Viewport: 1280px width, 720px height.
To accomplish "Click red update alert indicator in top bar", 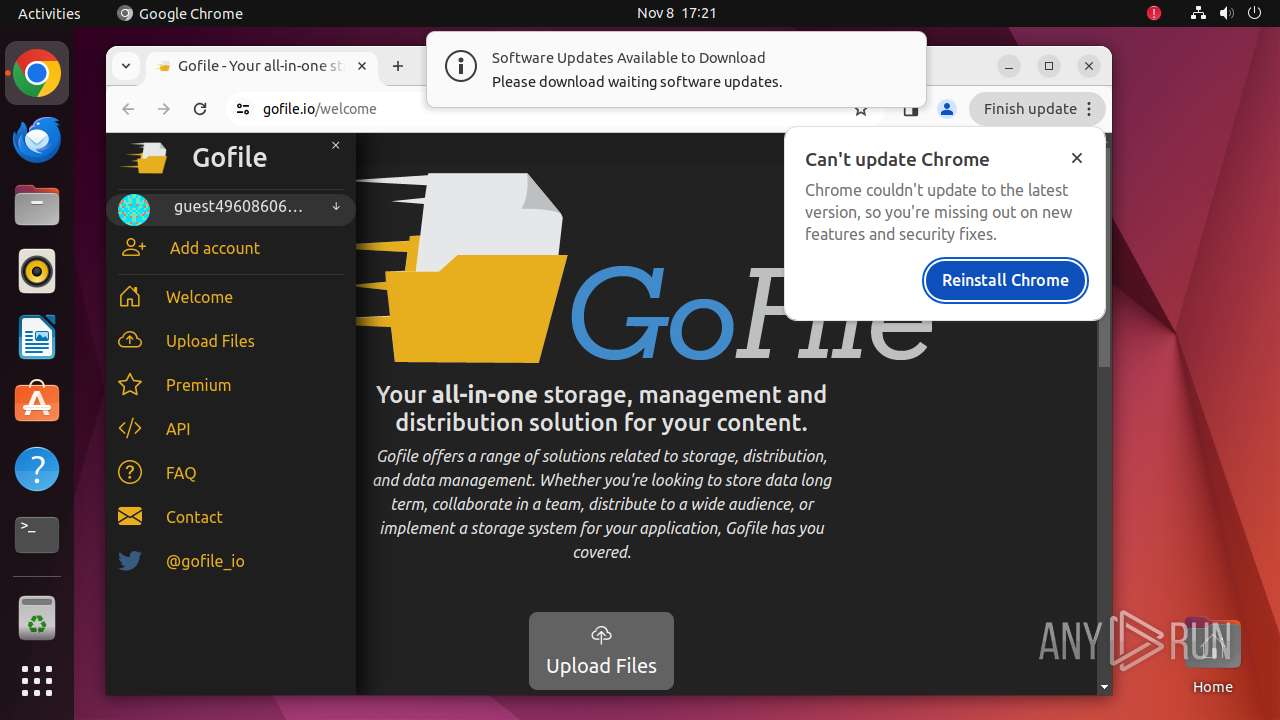I will [x=1154, y=13].
